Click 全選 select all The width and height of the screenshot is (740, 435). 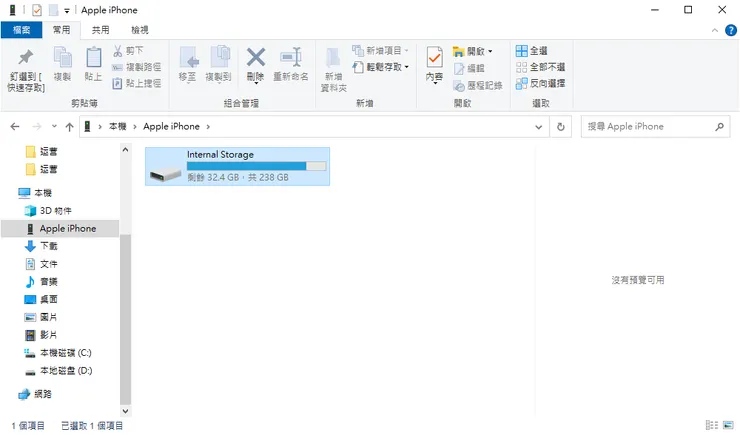(x=531, y=50)
